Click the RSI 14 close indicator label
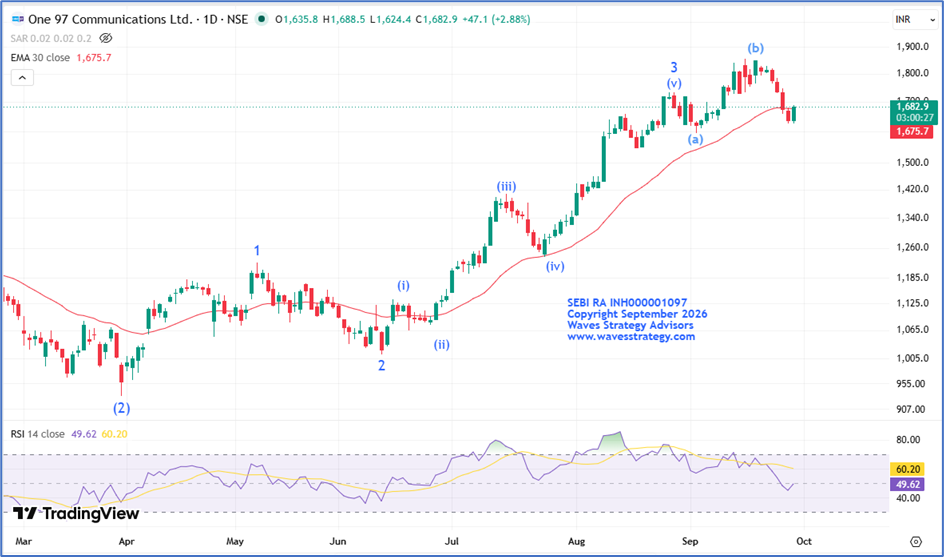This screenshot has height=557, width=944. (x=37, y=434)
